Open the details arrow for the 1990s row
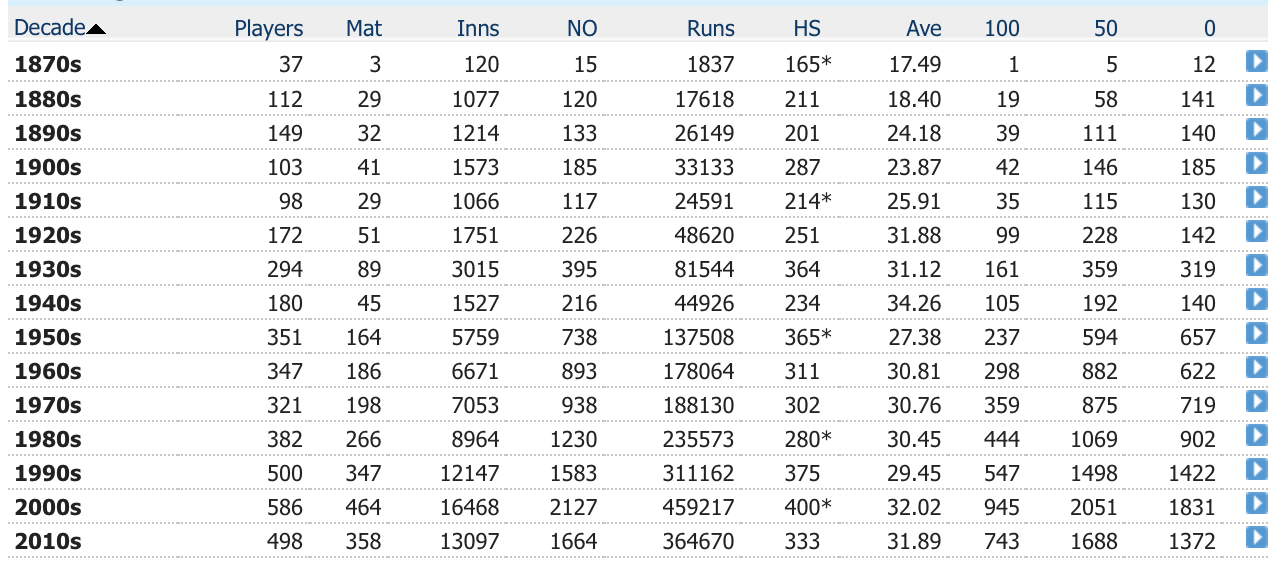 (1257, 470)
